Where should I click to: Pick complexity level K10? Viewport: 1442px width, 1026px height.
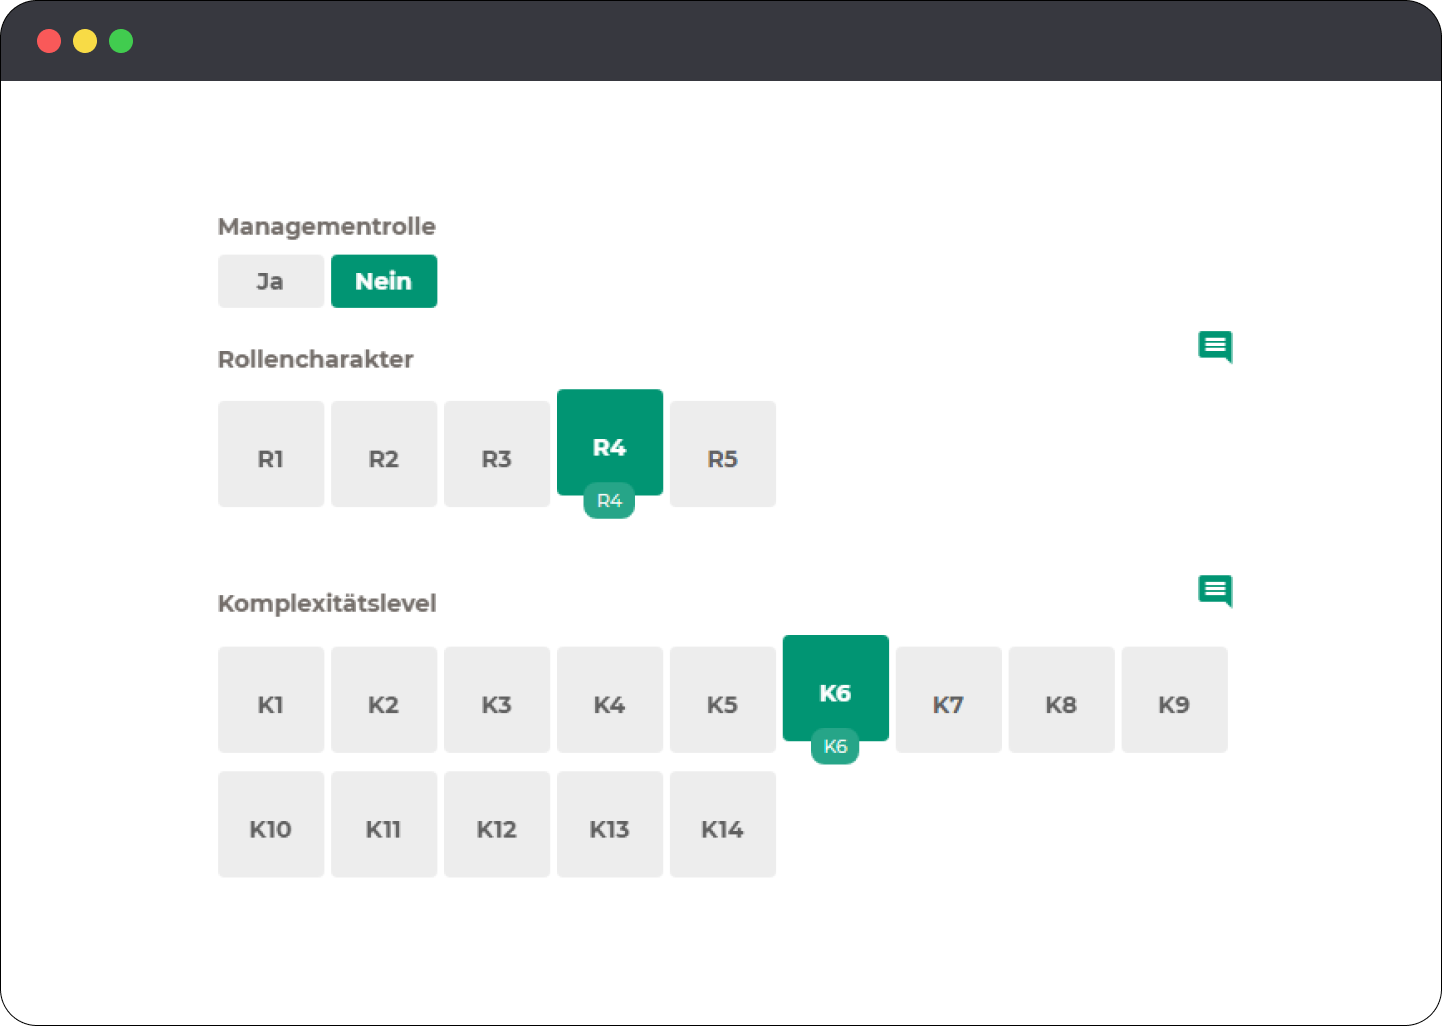(270, 824)
